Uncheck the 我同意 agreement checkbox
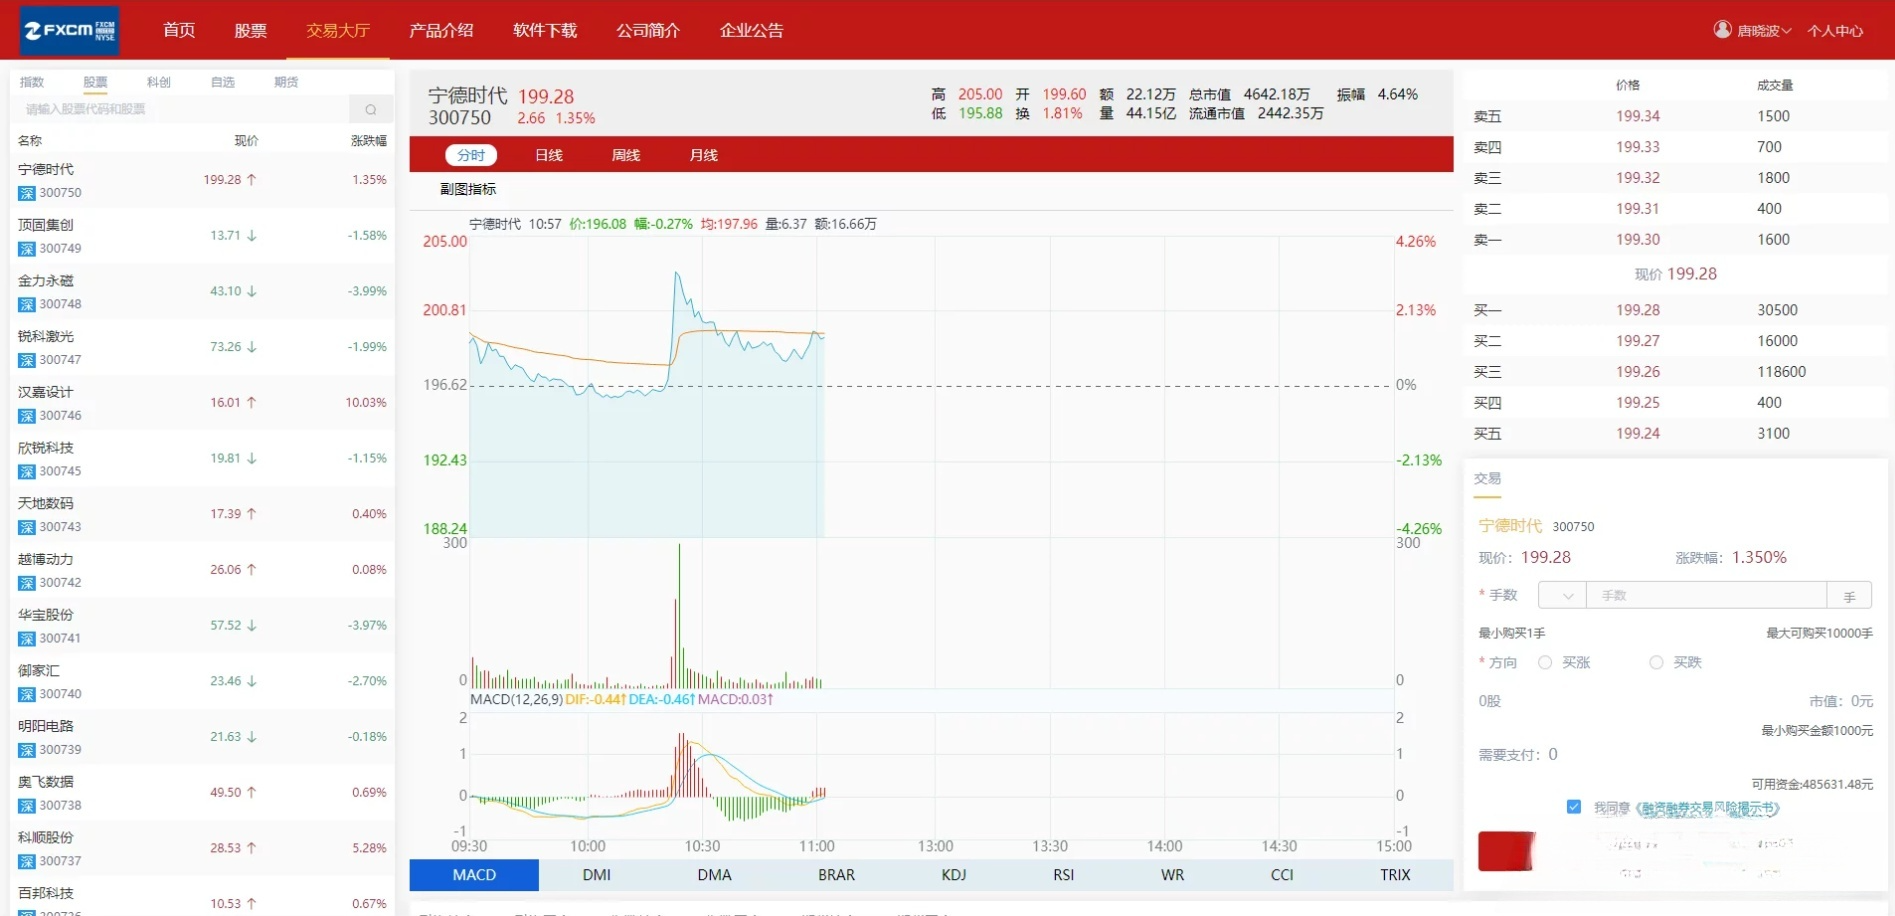This screenshot has height=916, width=1895. (x=1573, y=807)
